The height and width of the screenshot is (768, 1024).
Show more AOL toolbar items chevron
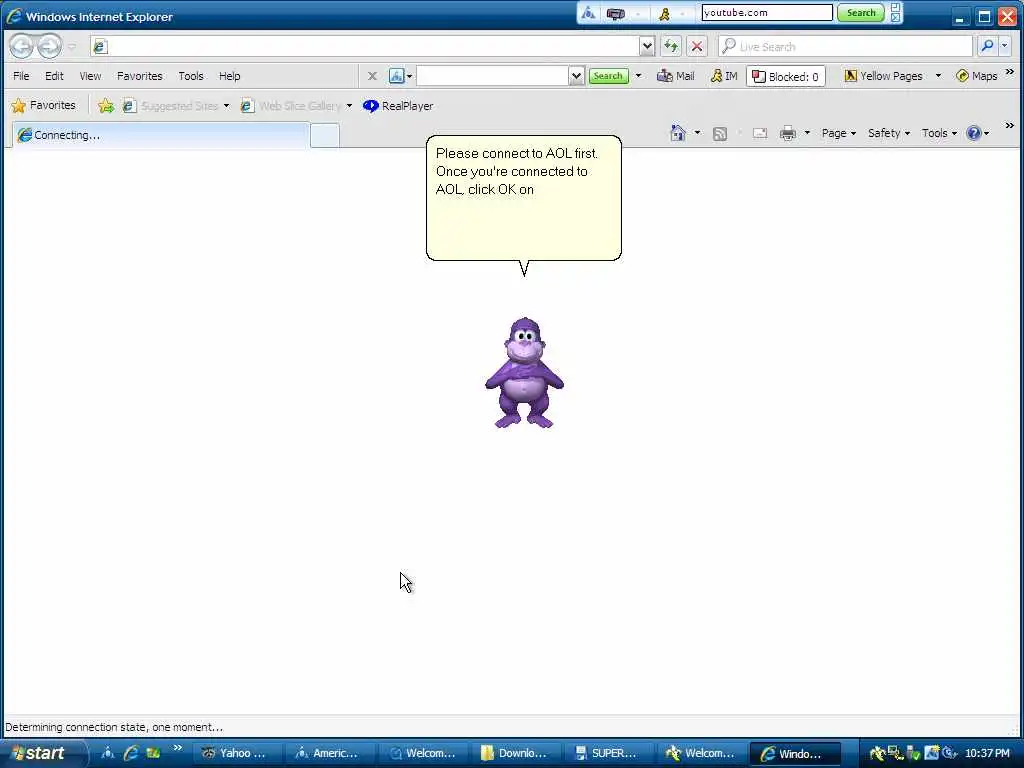pos(1009,72)
